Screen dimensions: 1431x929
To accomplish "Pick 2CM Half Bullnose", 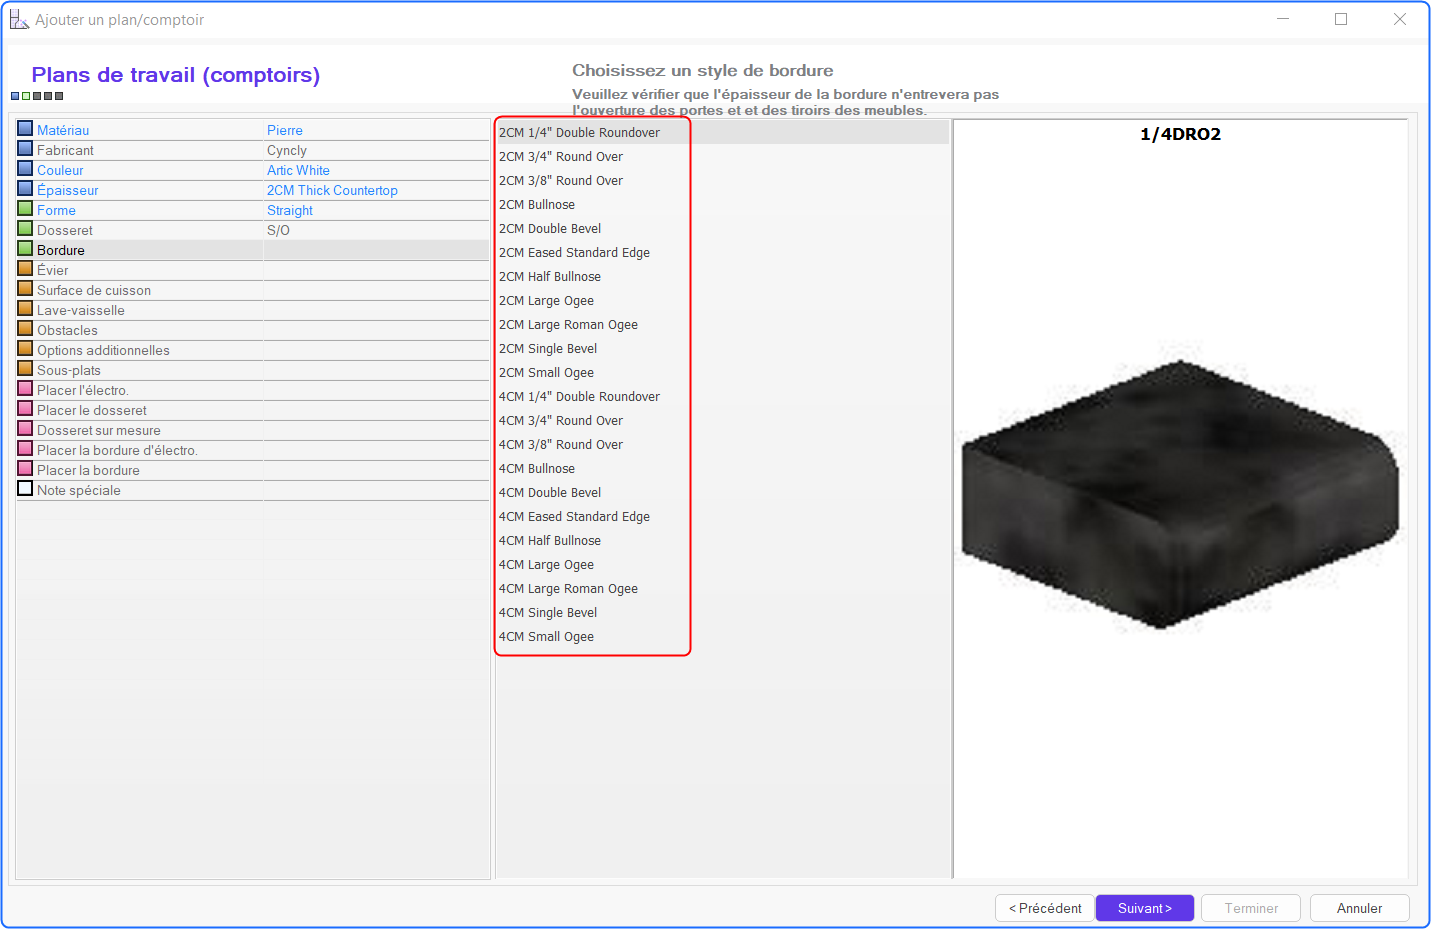I will (x=550, y=276).
